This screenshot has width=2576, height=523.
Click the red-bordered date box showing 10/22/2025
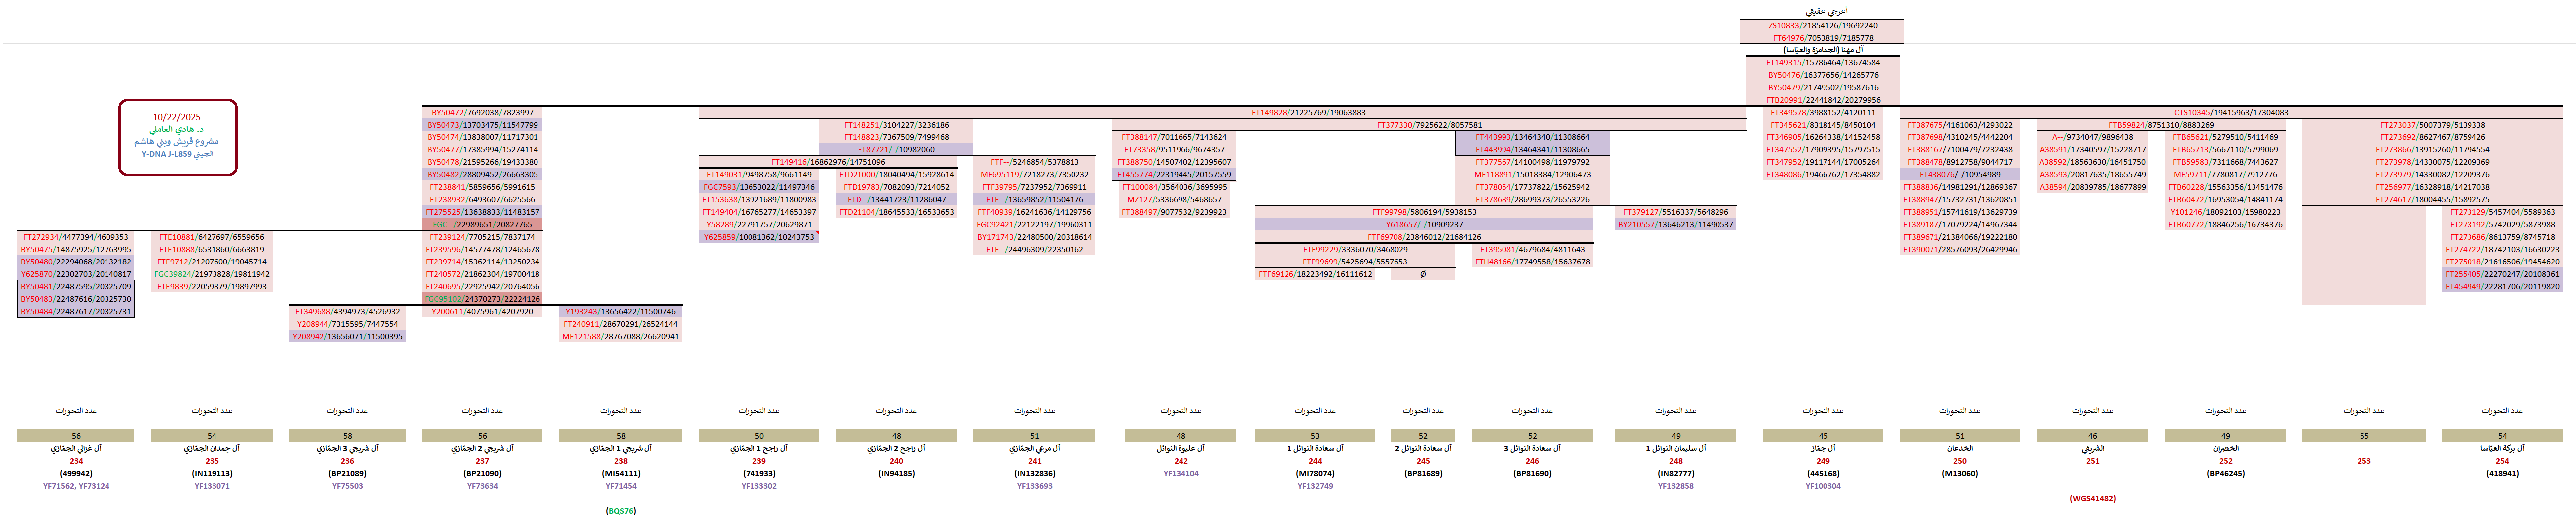pos(177,117)
